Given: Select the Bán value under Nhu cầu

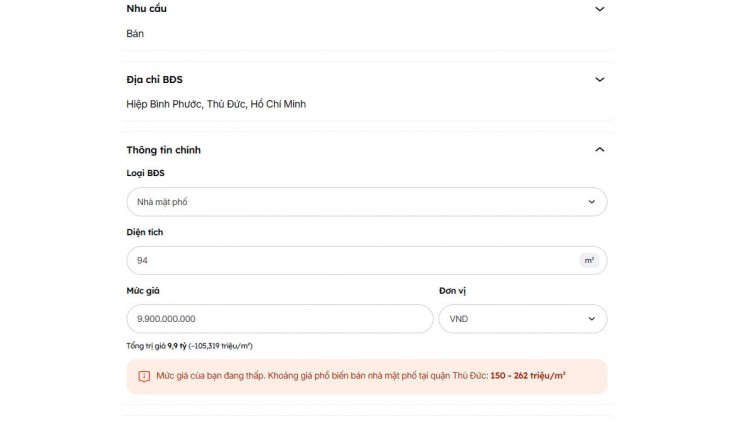Looking at the screenshot, I should coord(135,33).
